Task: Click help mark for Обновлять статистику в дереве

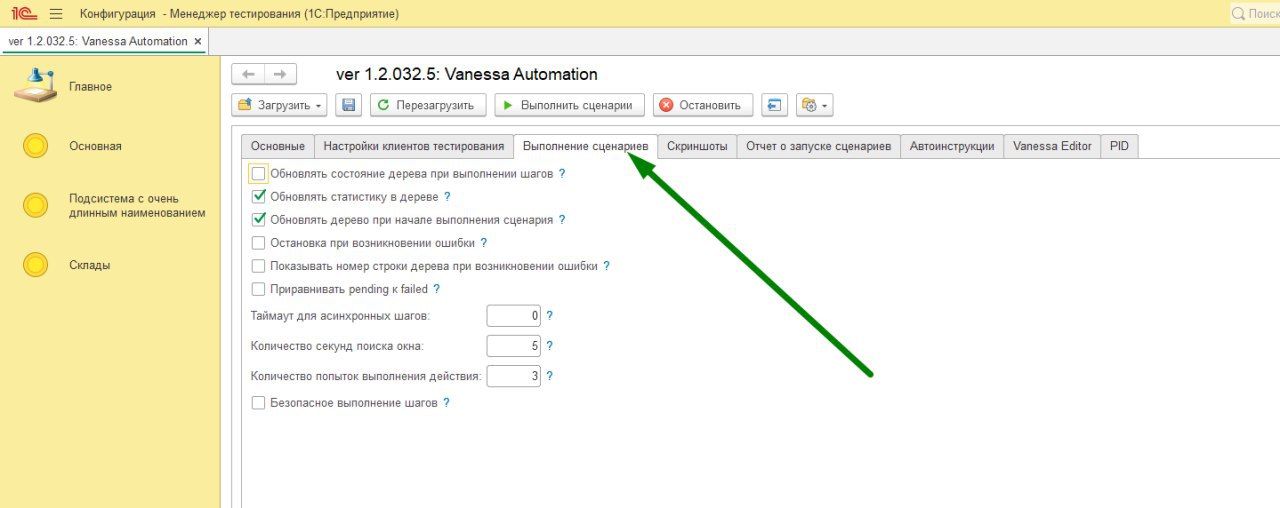Action: [447, 197]
